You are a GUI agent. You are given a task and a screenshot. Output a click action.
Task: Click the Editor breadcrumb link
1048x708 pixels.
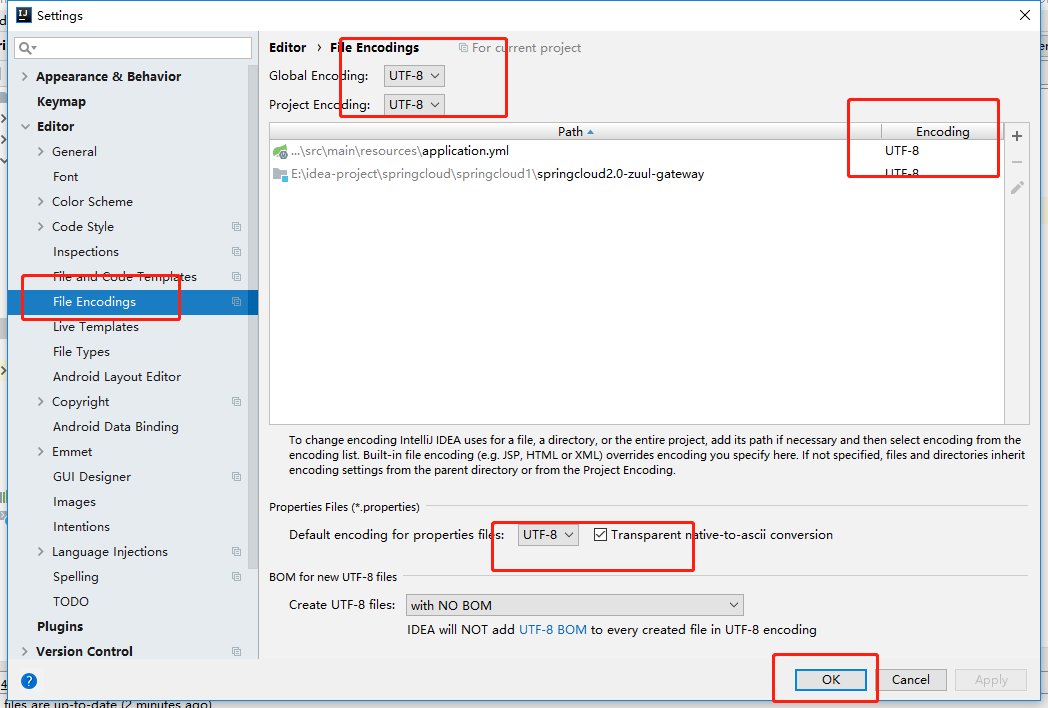click(287, 47)
